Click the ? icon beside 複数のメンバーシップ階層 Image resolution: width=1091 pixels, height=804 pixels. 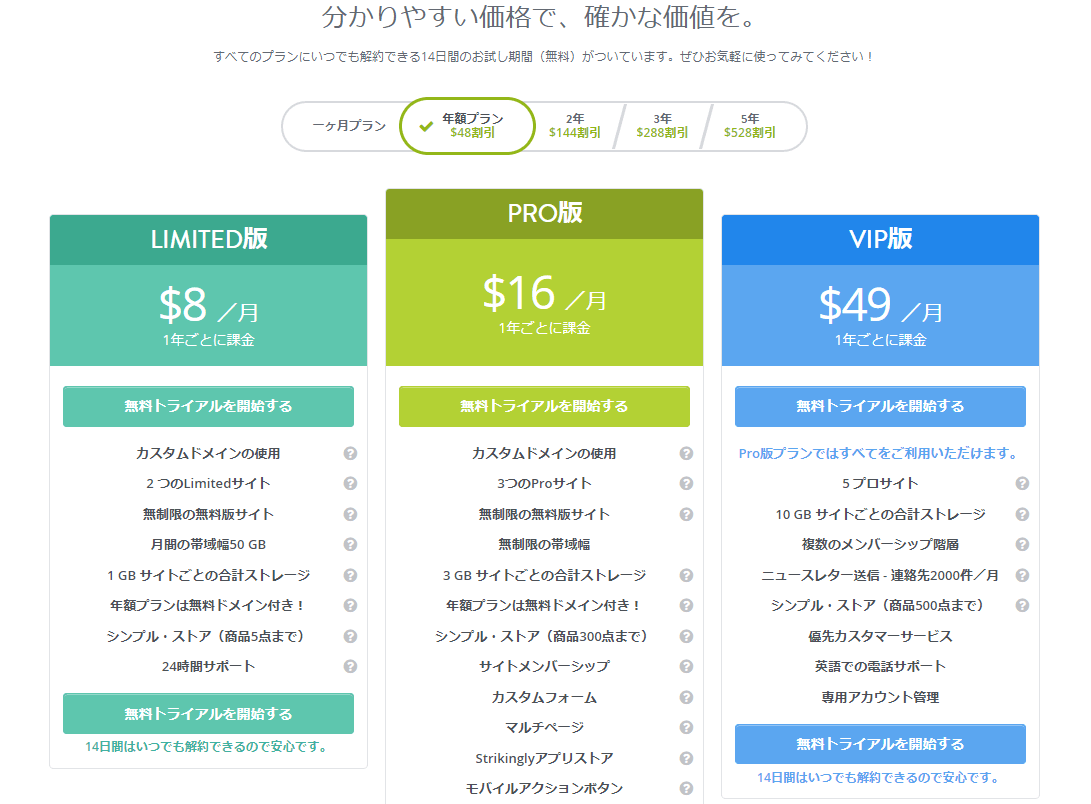pyautogui.click(x=1022, y=543)
